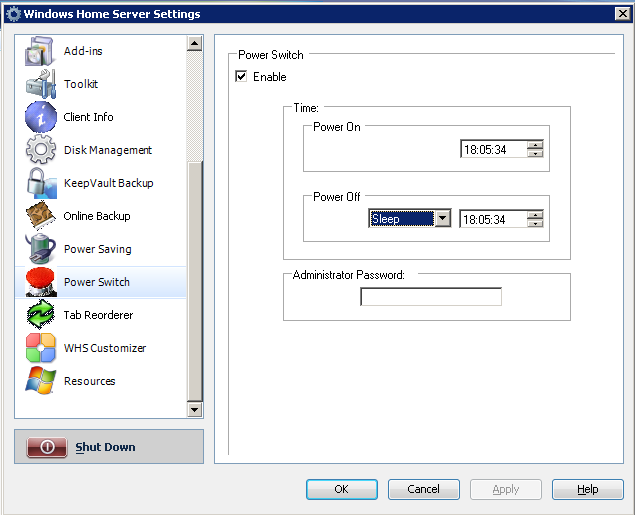635x515 pixels.
Task: Open the Help button
Action: pyautogui.click(x=588, y=489)
